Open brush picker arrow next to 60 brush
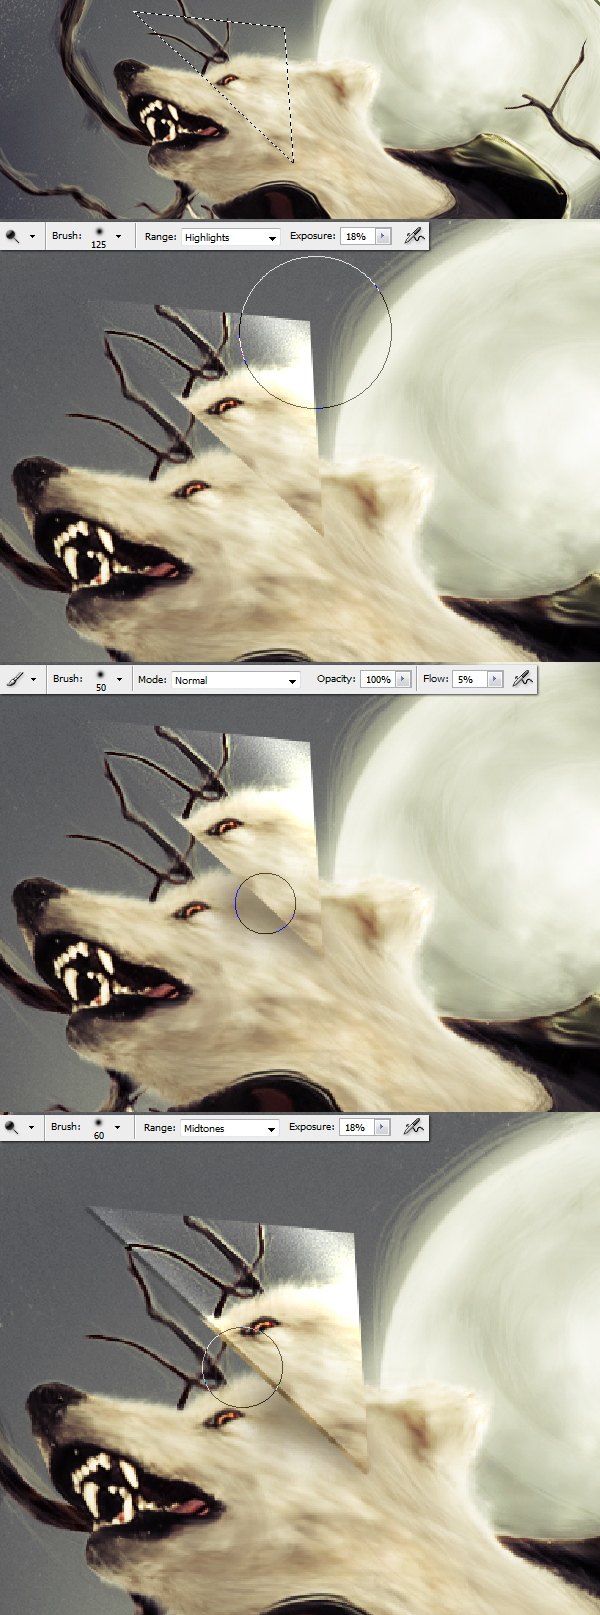The height and width of the screenshot is (1615, 600). click(x=118, y=1127)
